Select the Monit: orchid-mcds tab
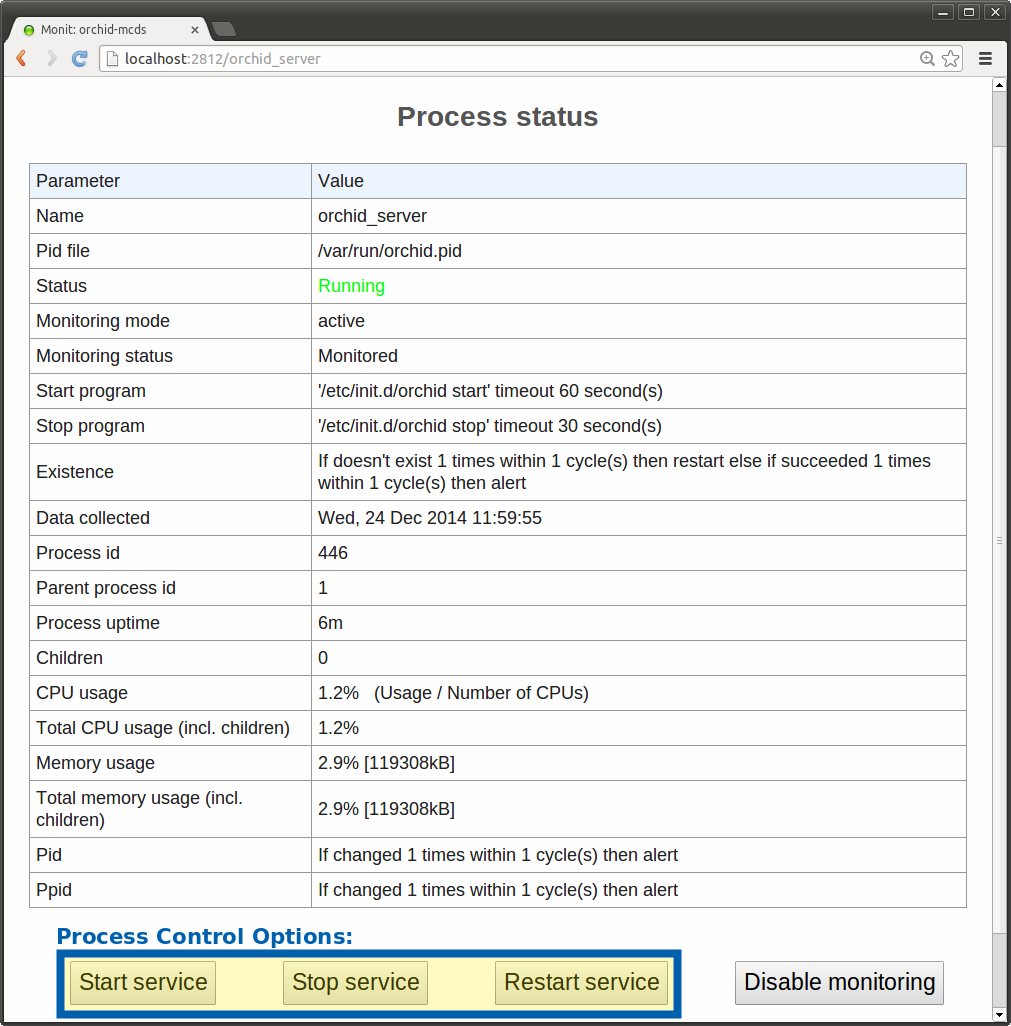Screen dimensions: 1011x1026 108,29
